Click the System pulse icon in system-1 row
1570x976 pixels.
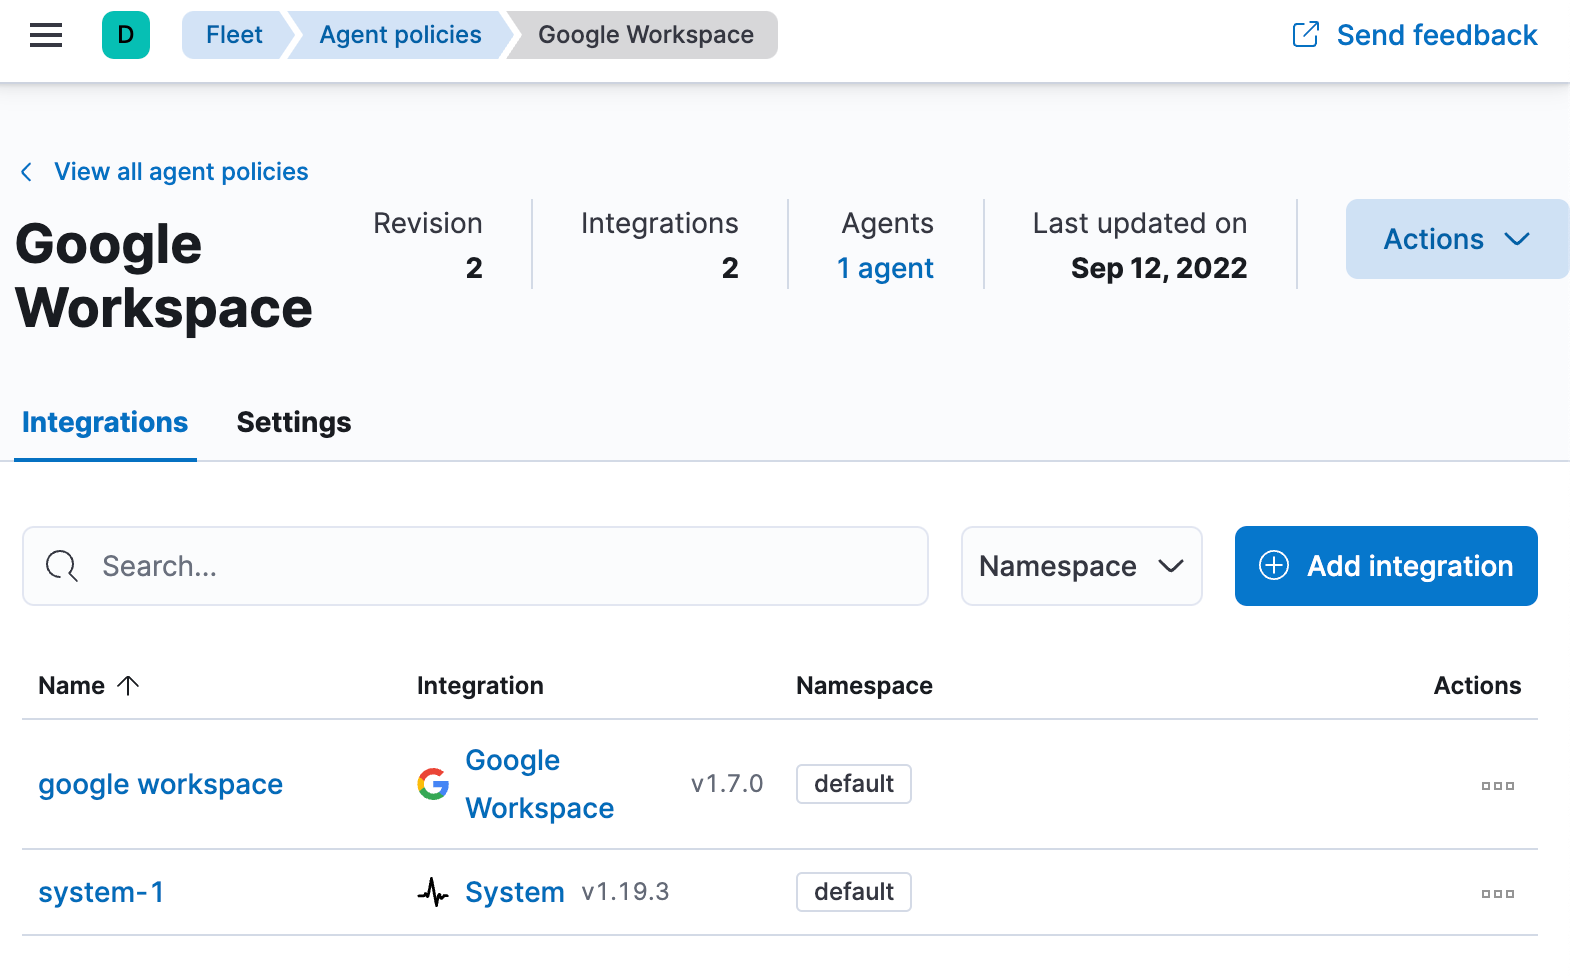coord(433,892)
